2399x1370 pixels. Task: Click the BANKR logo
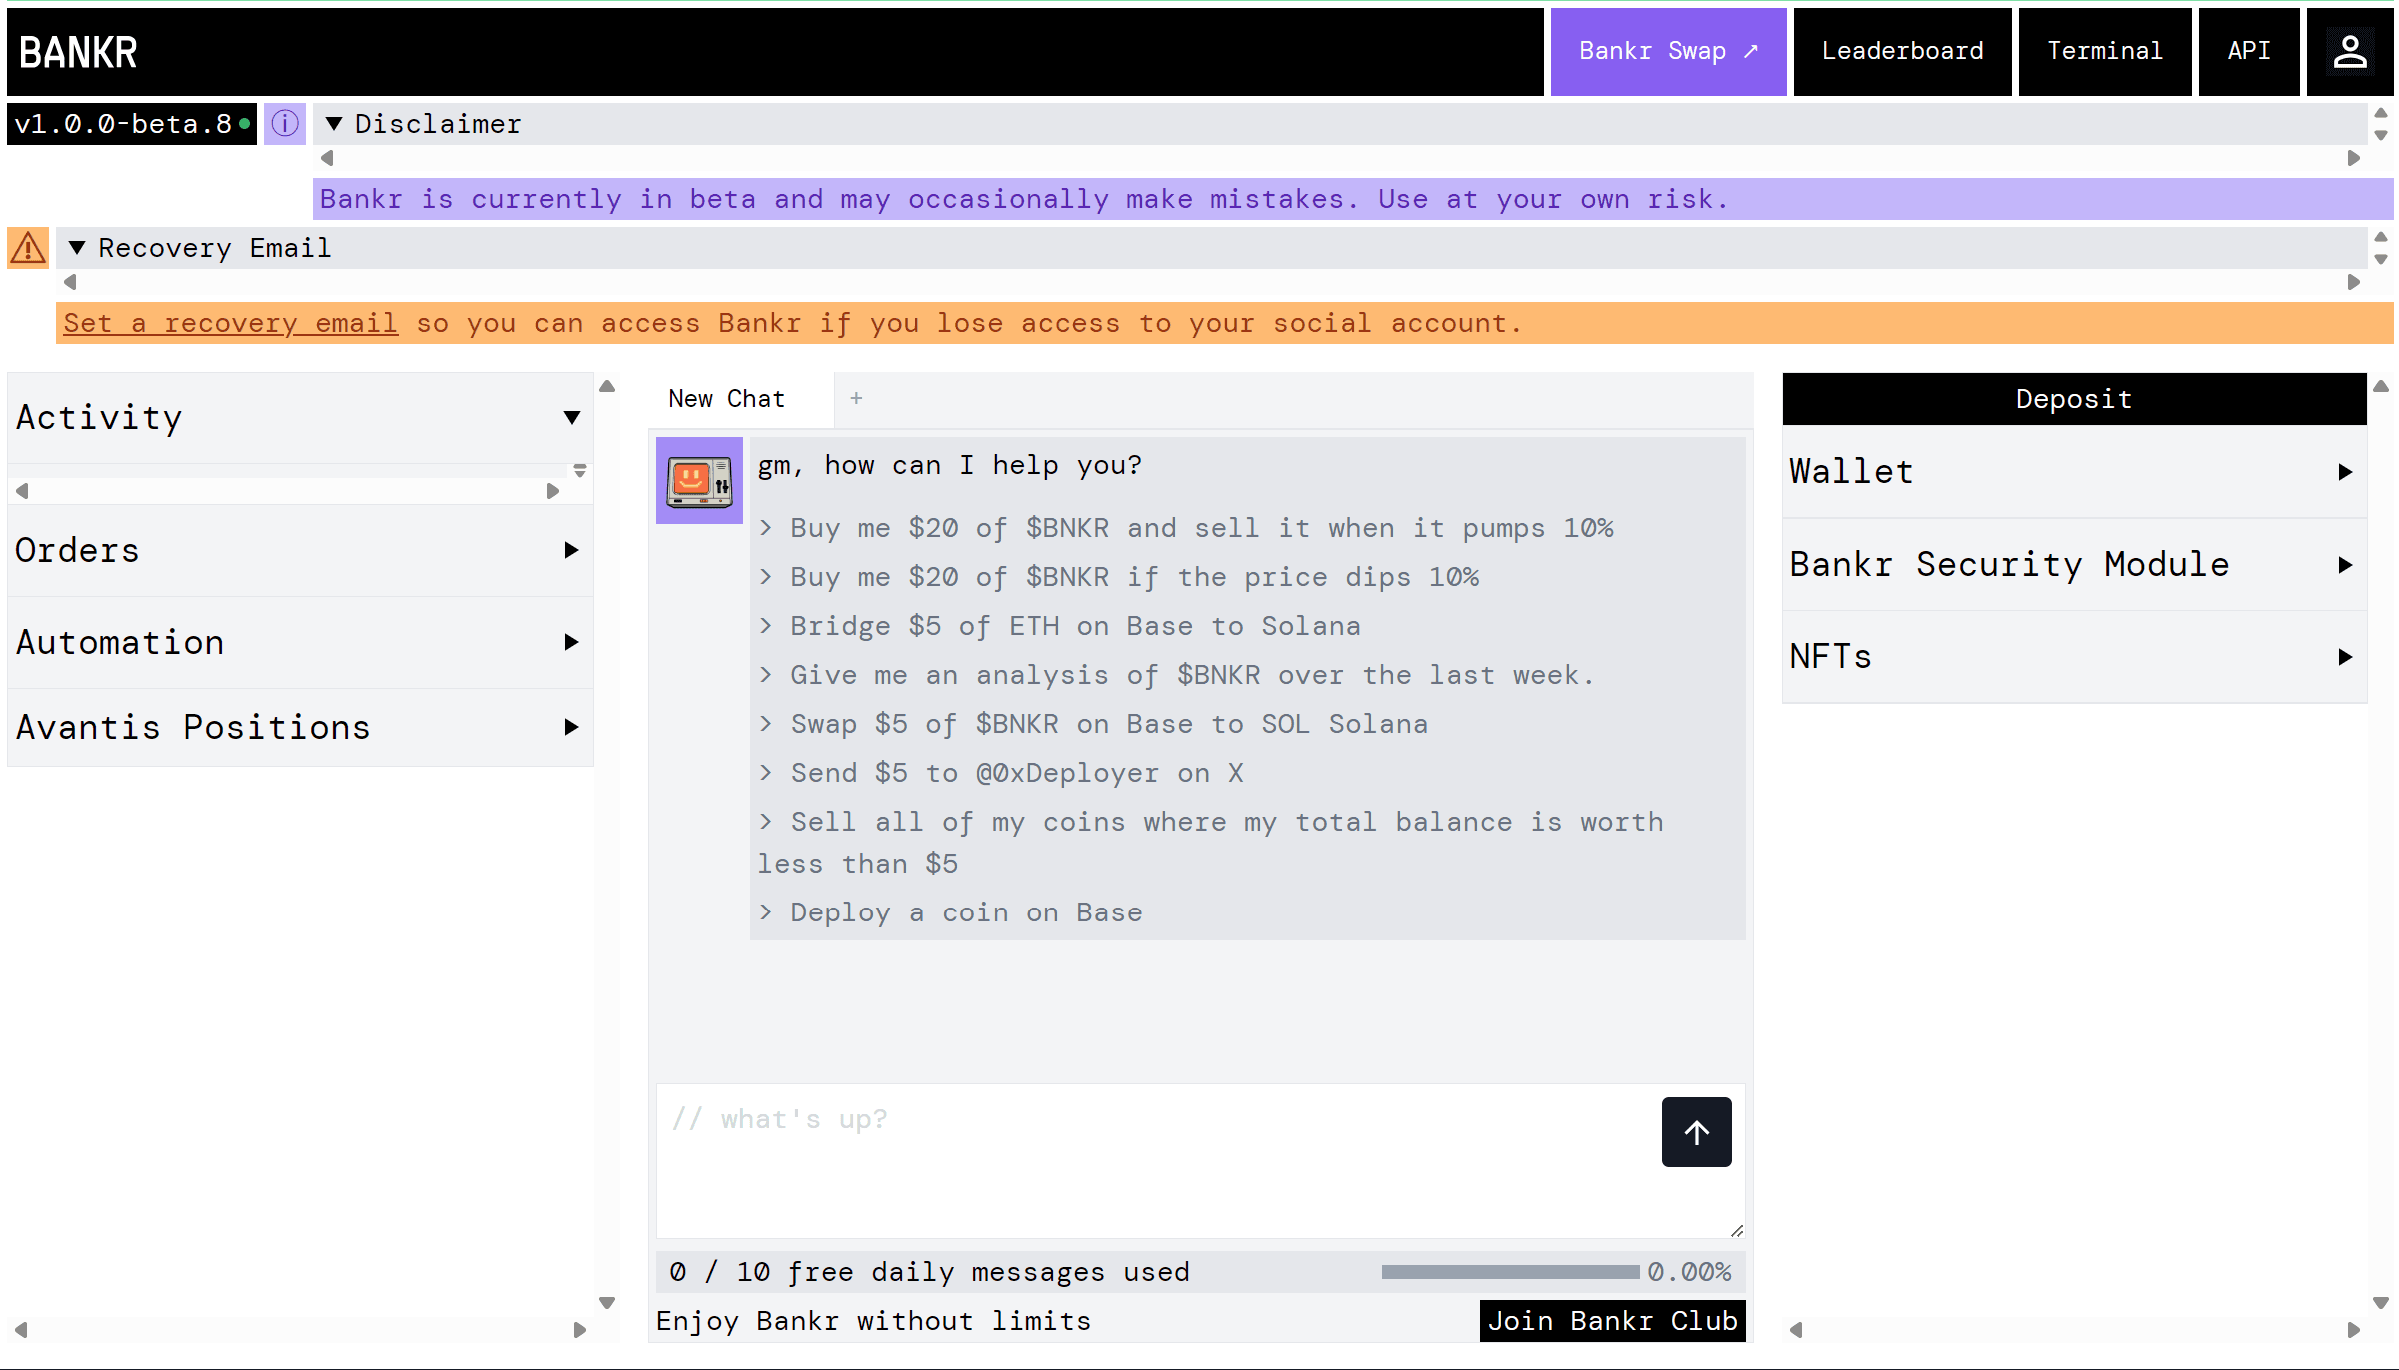[x=78, y=52]
